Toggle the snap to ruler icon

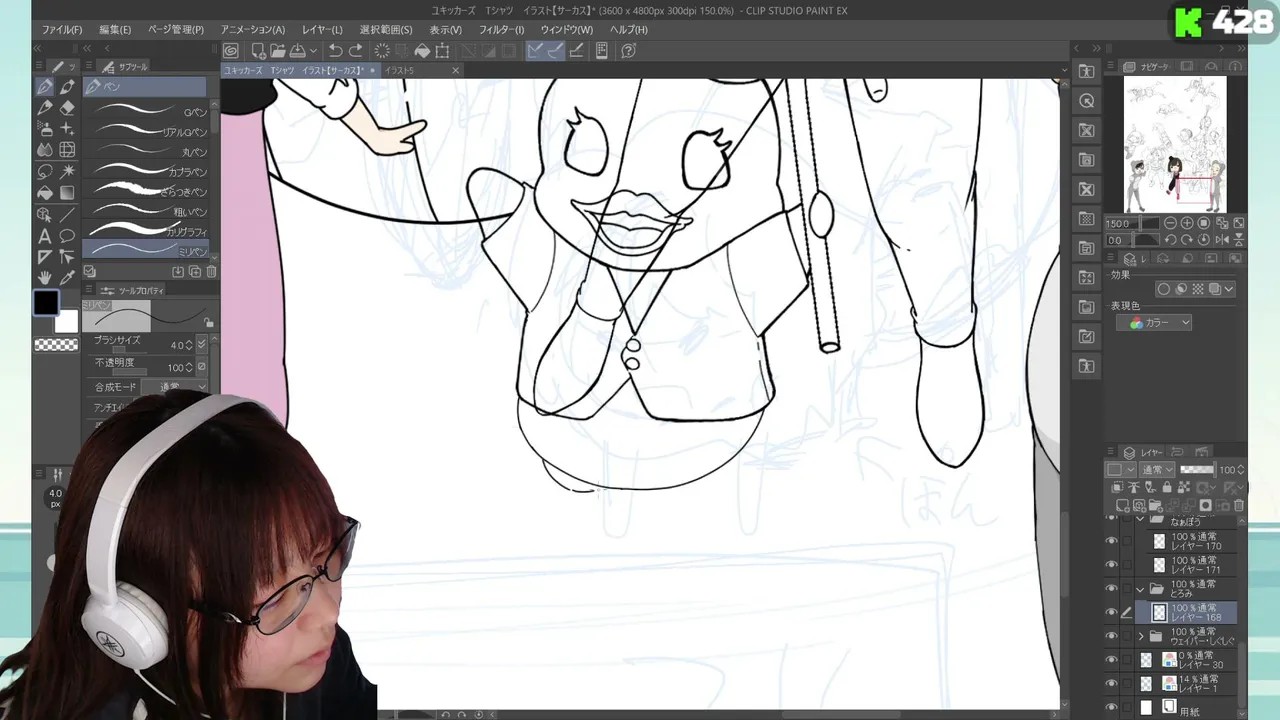click(535, 51)
